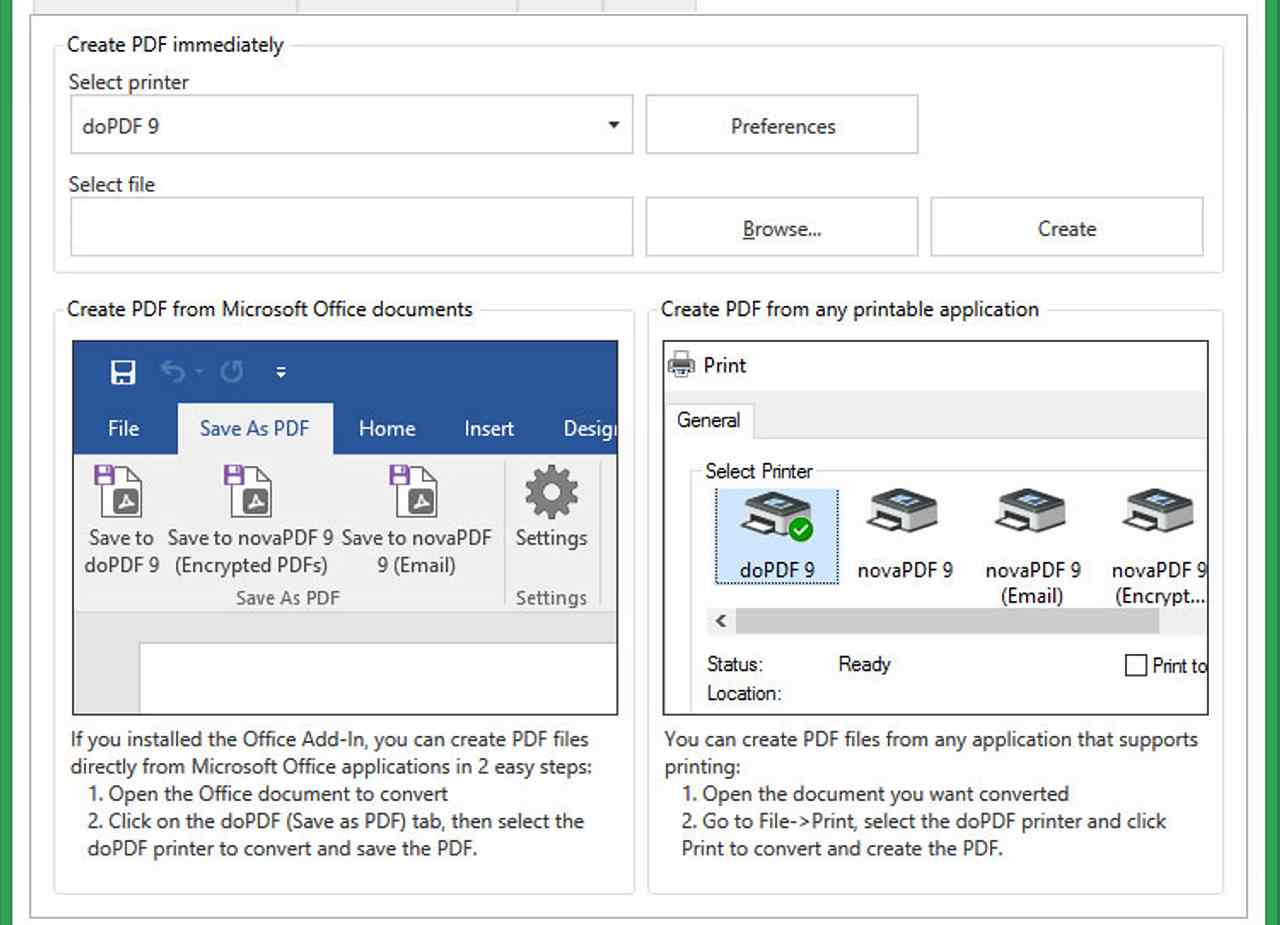Switch to the Insert ribbon tab
The height and width of the screenshot is (925, 1280).
pos(489,429)
